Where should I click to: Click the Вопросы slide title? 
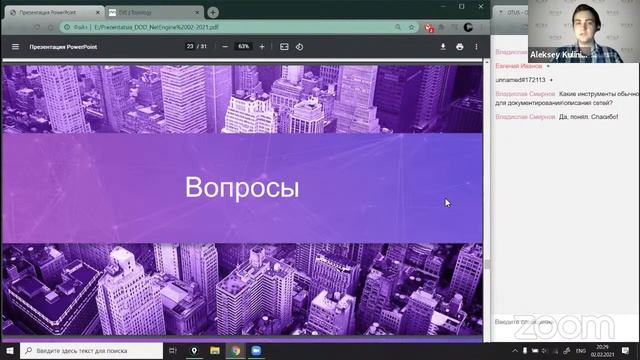(242, 188)
